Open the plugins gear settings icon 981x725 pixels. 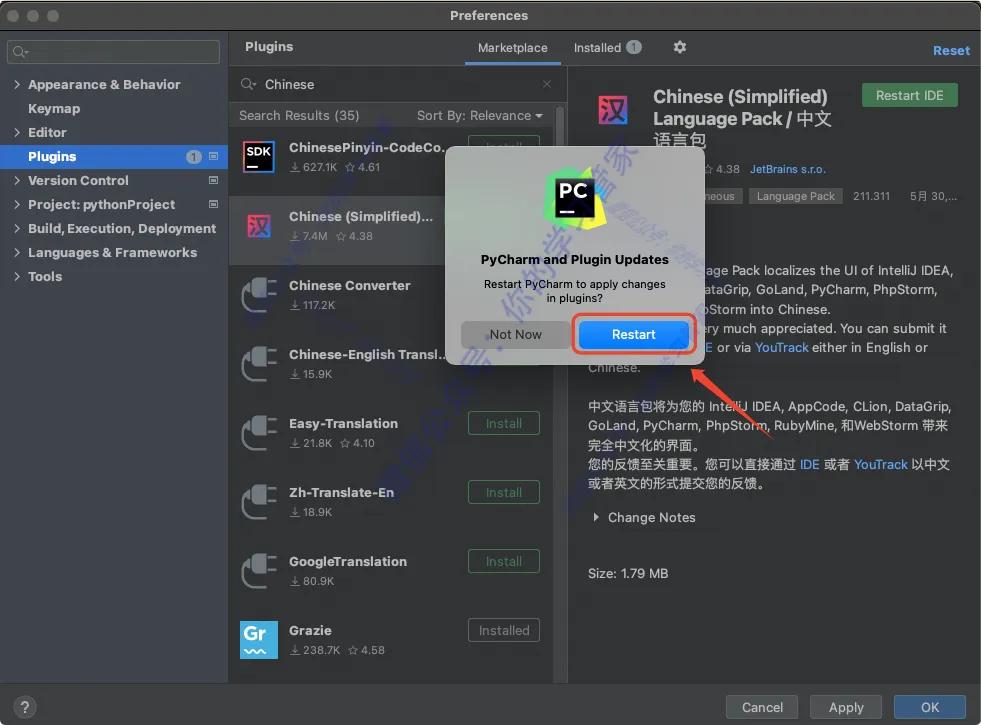[x=679, y=48]
